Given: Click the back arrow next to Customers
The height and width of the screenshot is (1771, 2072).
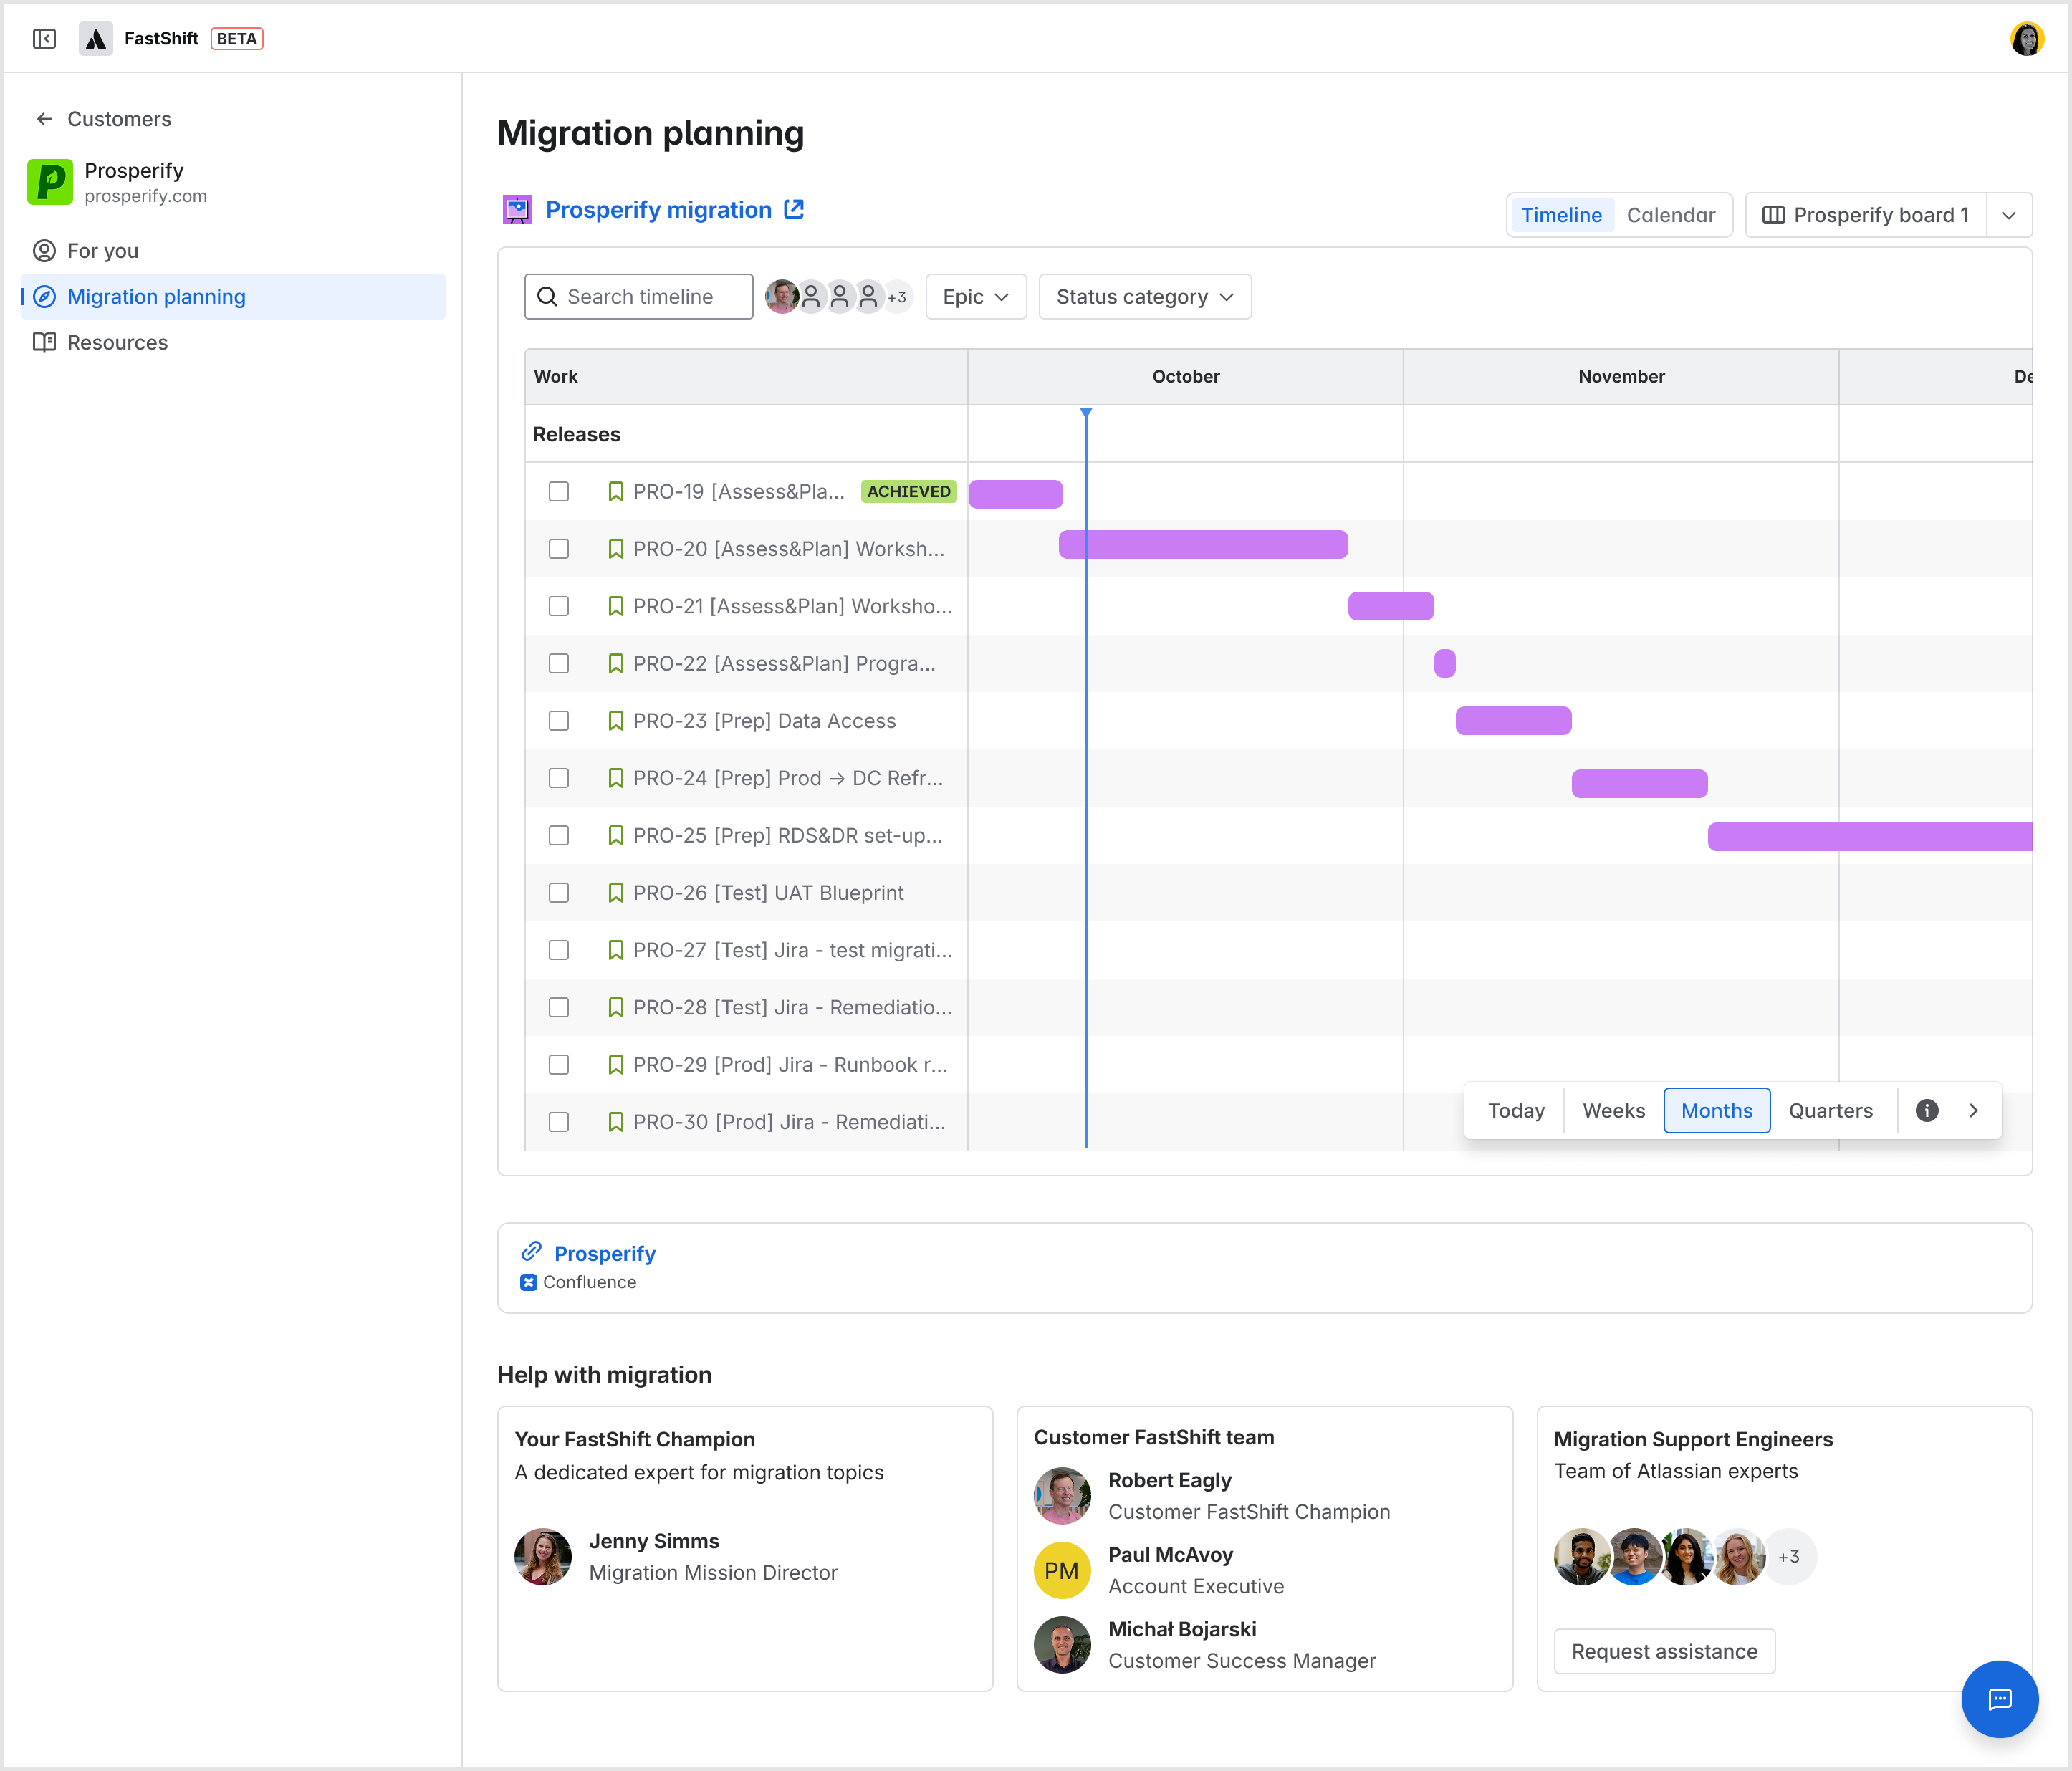Looking at the screenshot, I should [x=44, y=118].
